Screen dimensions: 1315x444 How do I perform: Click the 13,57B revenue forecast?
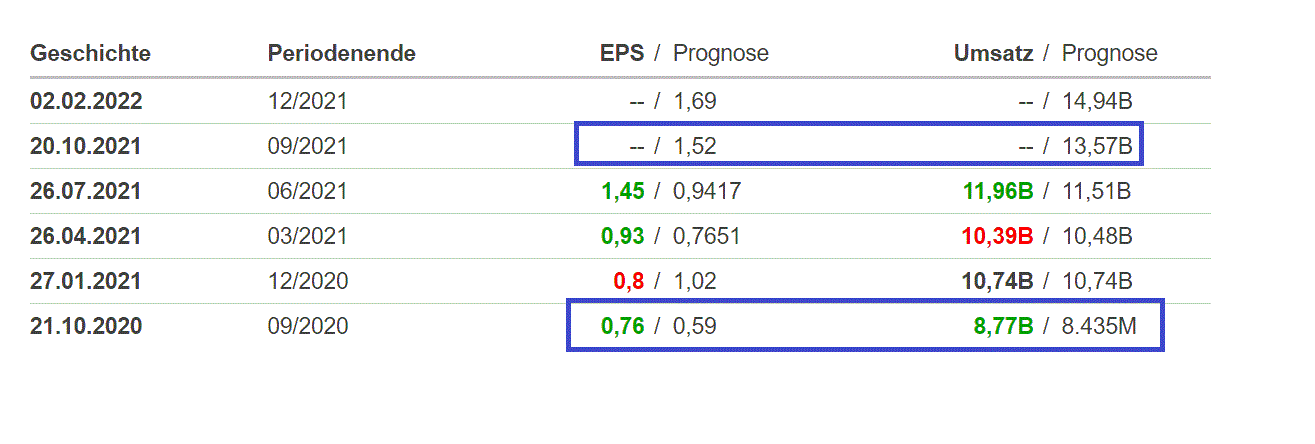(x=1097, y=146)
